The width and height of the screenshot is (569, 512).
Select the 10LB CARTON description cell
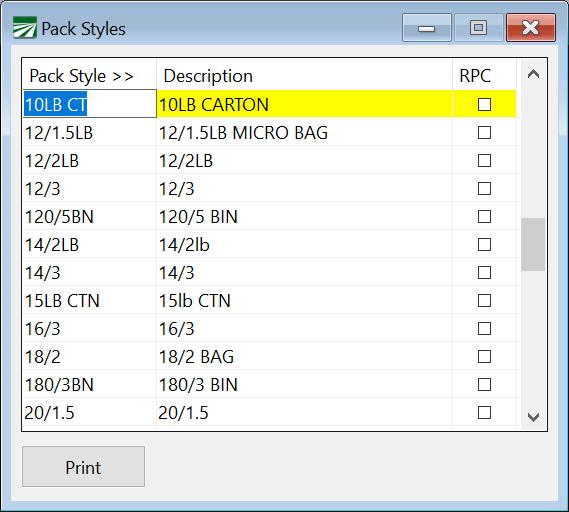pos(304,104)
